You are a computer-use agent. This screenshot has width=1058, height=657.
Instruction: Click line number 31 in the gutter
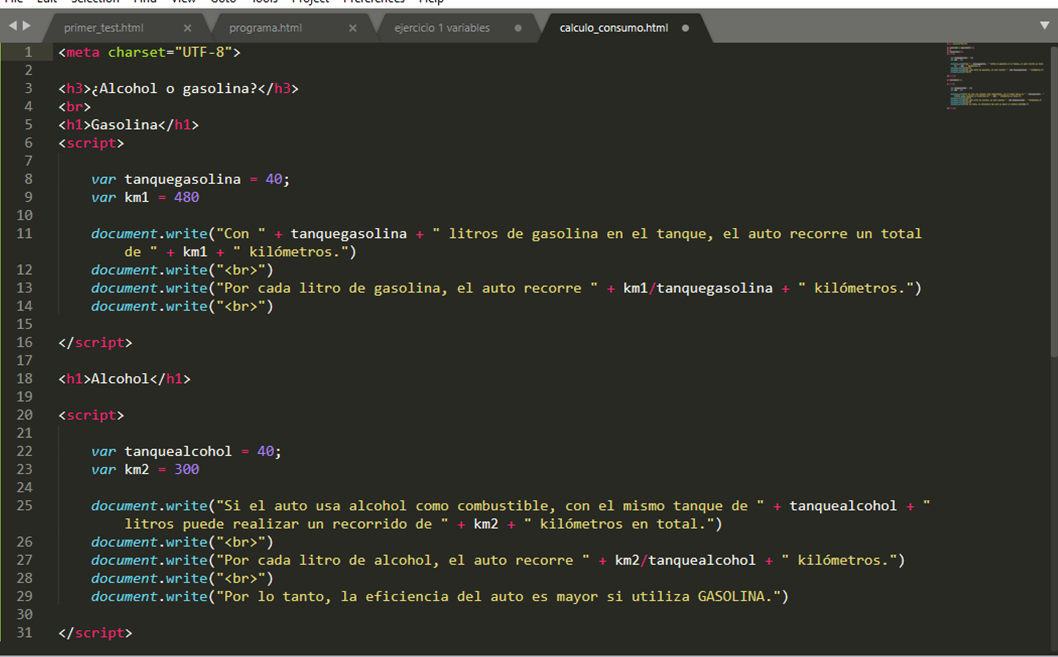pyautogui.click(x=24, y=633)
